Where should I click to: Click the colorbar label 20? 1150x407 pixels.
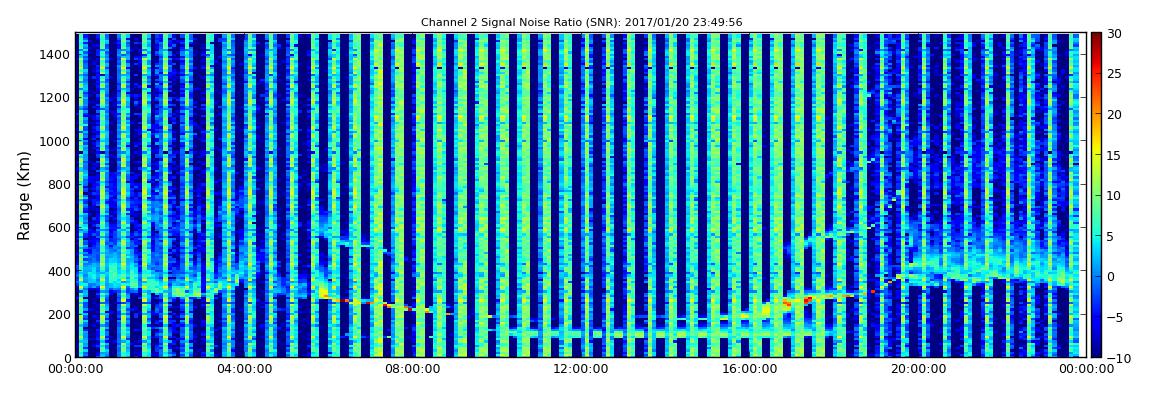click(x=1115, y=114)
